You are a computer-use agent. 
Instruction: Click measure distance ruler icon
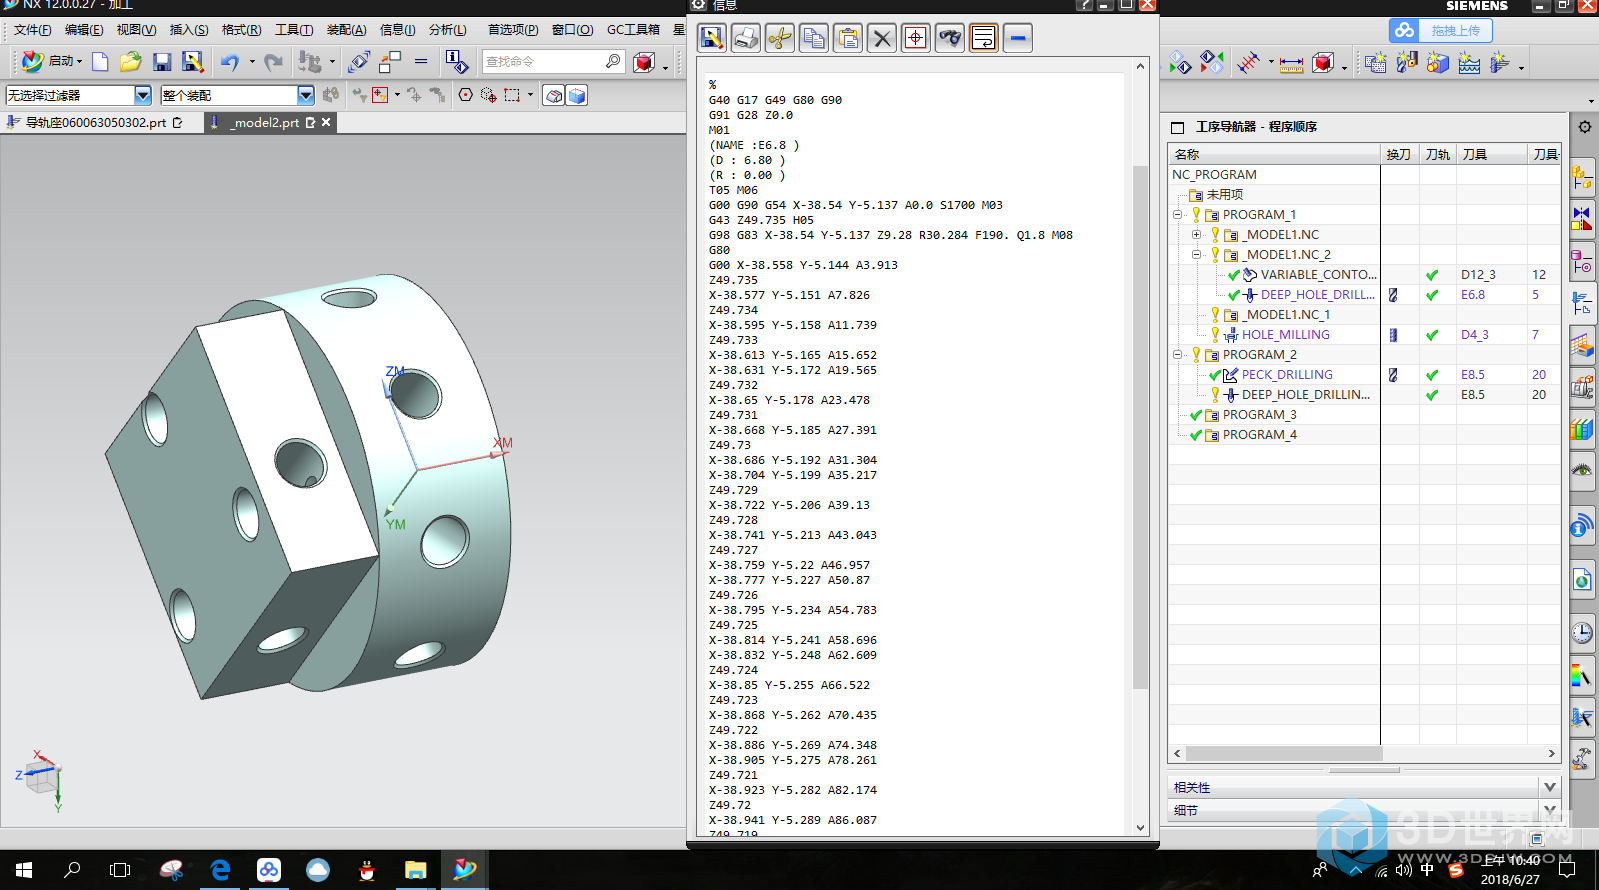click(1291, 63)
